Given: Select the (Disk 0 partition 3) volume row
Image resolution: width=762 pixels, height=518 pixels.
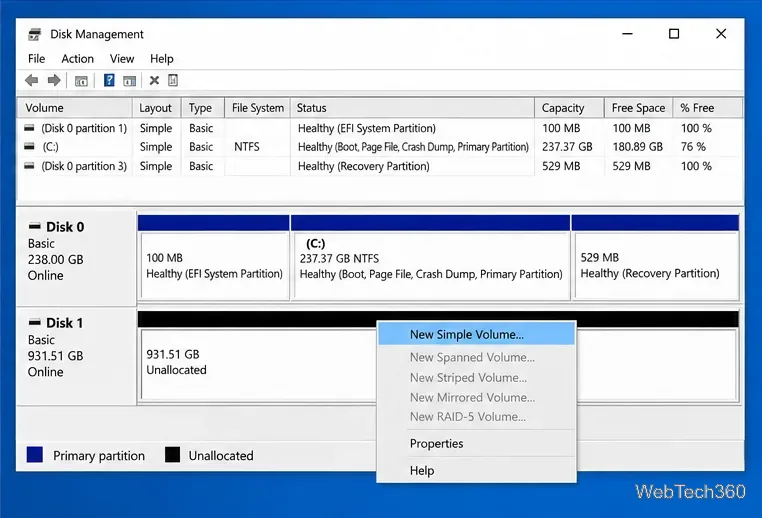Looking at the screenshot, I should point(379,166).
